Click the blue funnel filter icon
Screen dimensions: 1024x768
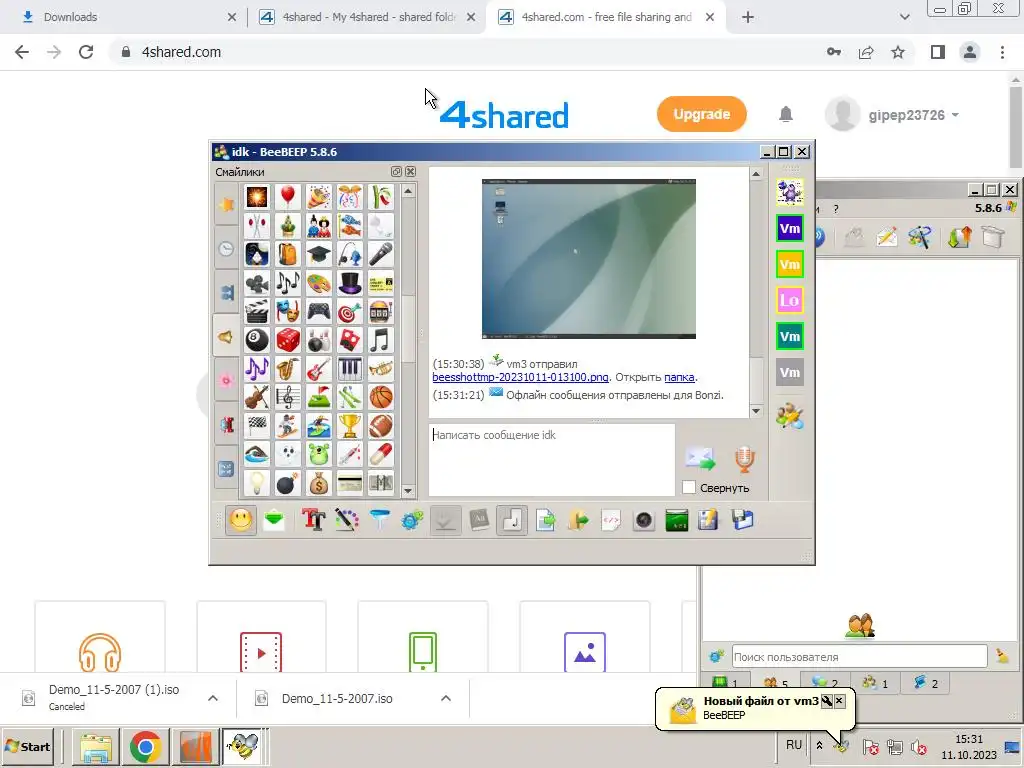[379, 520]
